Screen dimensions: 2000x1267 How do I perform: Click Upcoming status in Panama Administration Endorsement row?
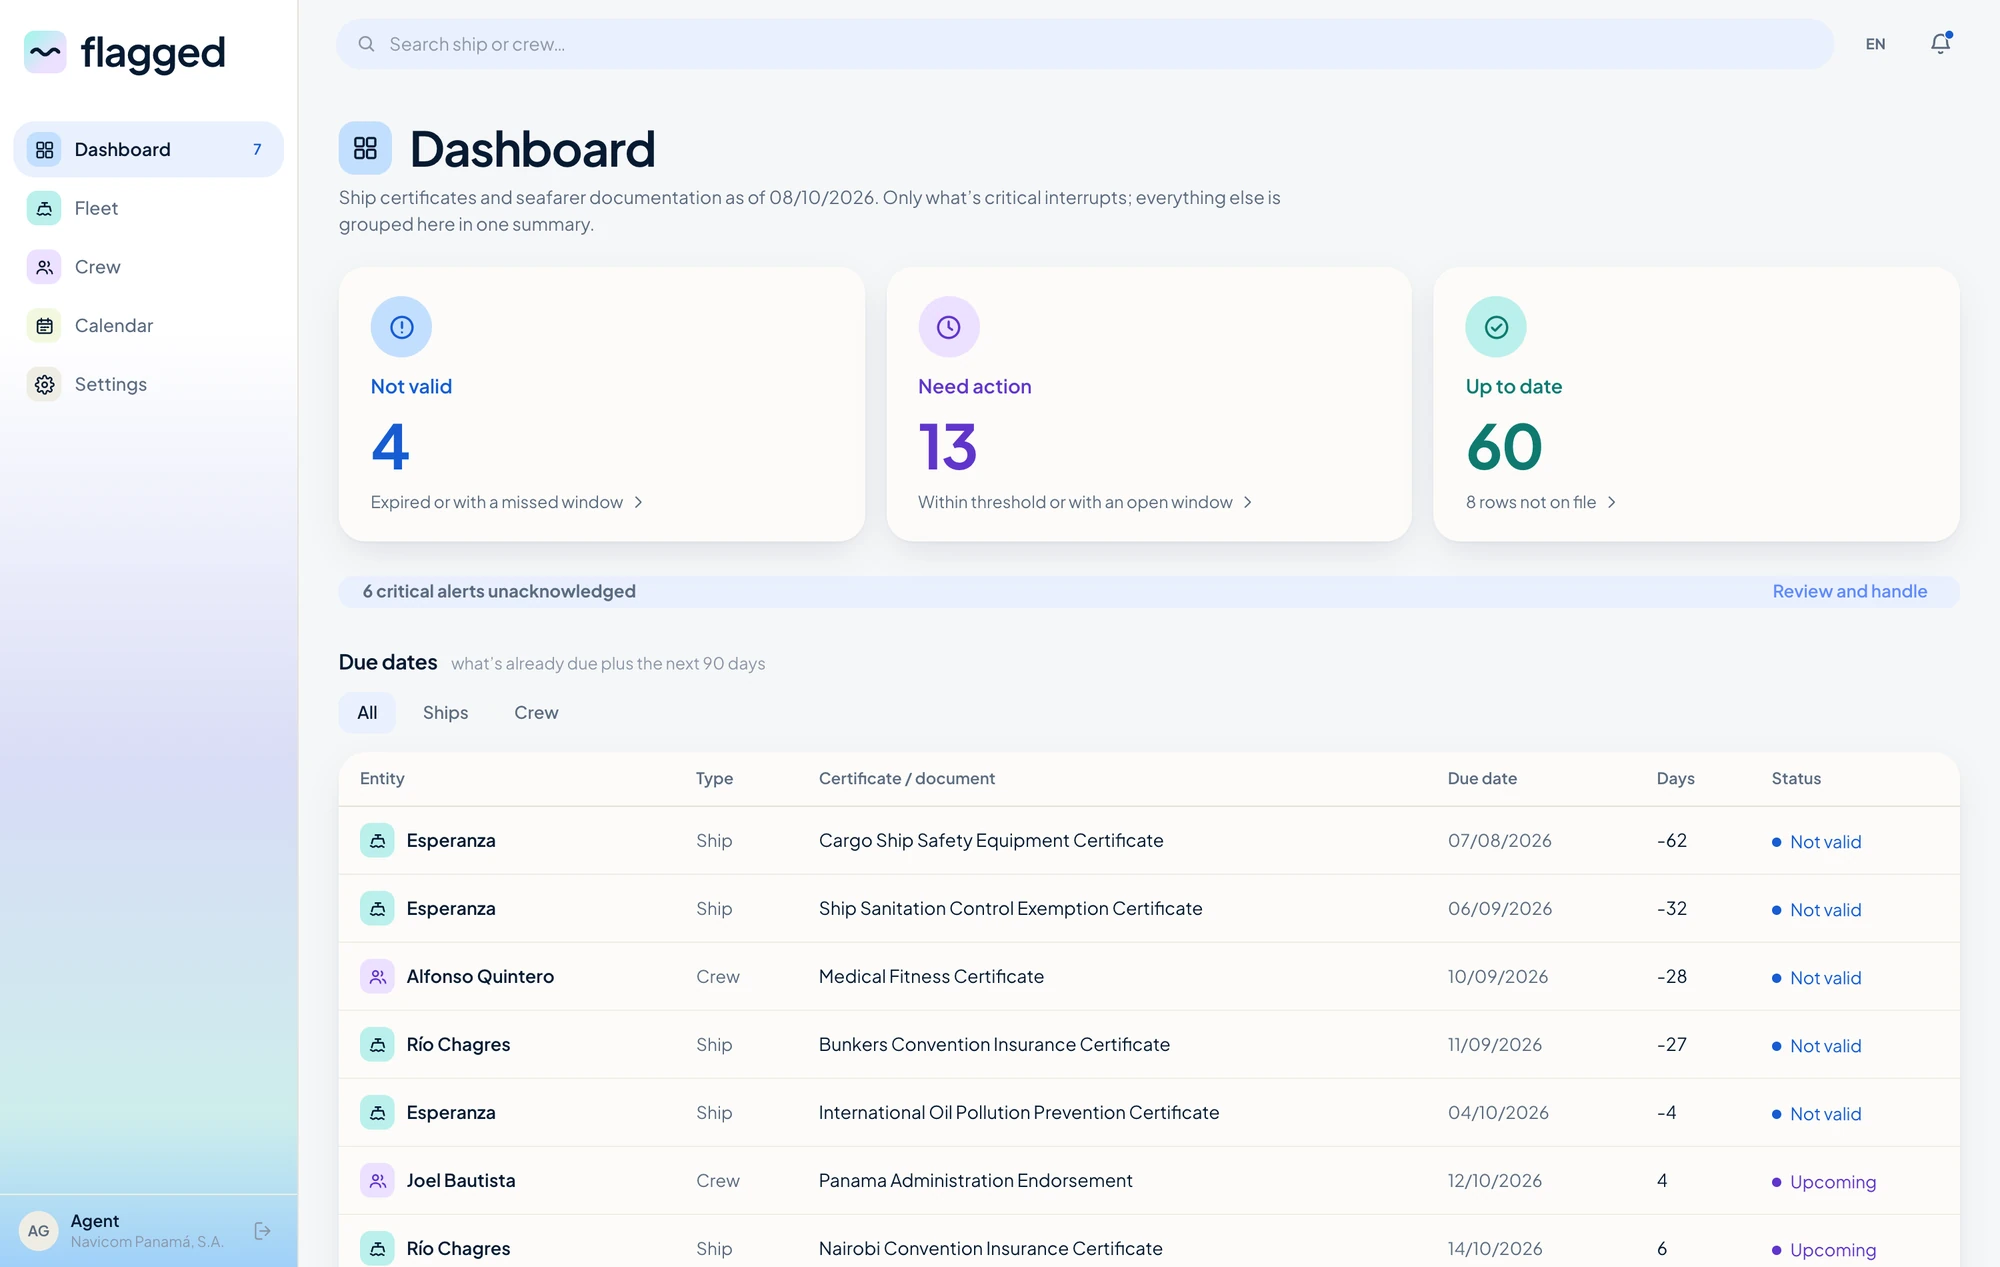pyautogui.click(x=1824, y=1182)
